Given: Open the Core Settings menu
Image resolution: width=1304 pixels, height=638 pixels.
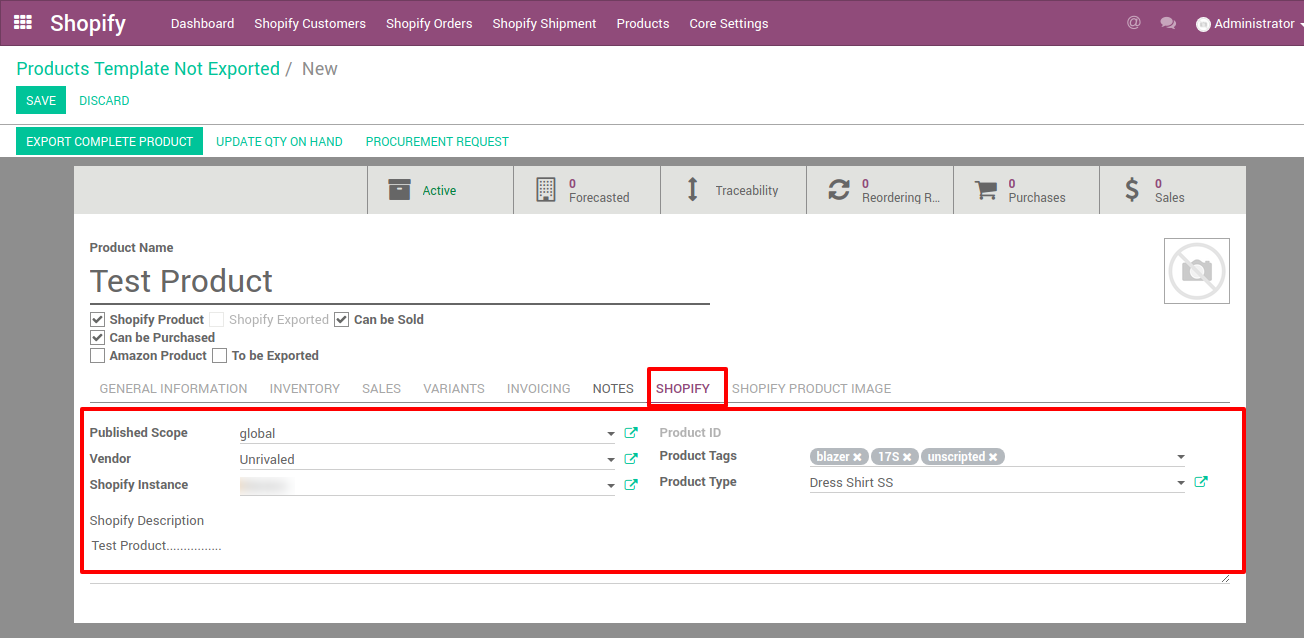Looking at the screenshot, I should [x=729, y=23].
